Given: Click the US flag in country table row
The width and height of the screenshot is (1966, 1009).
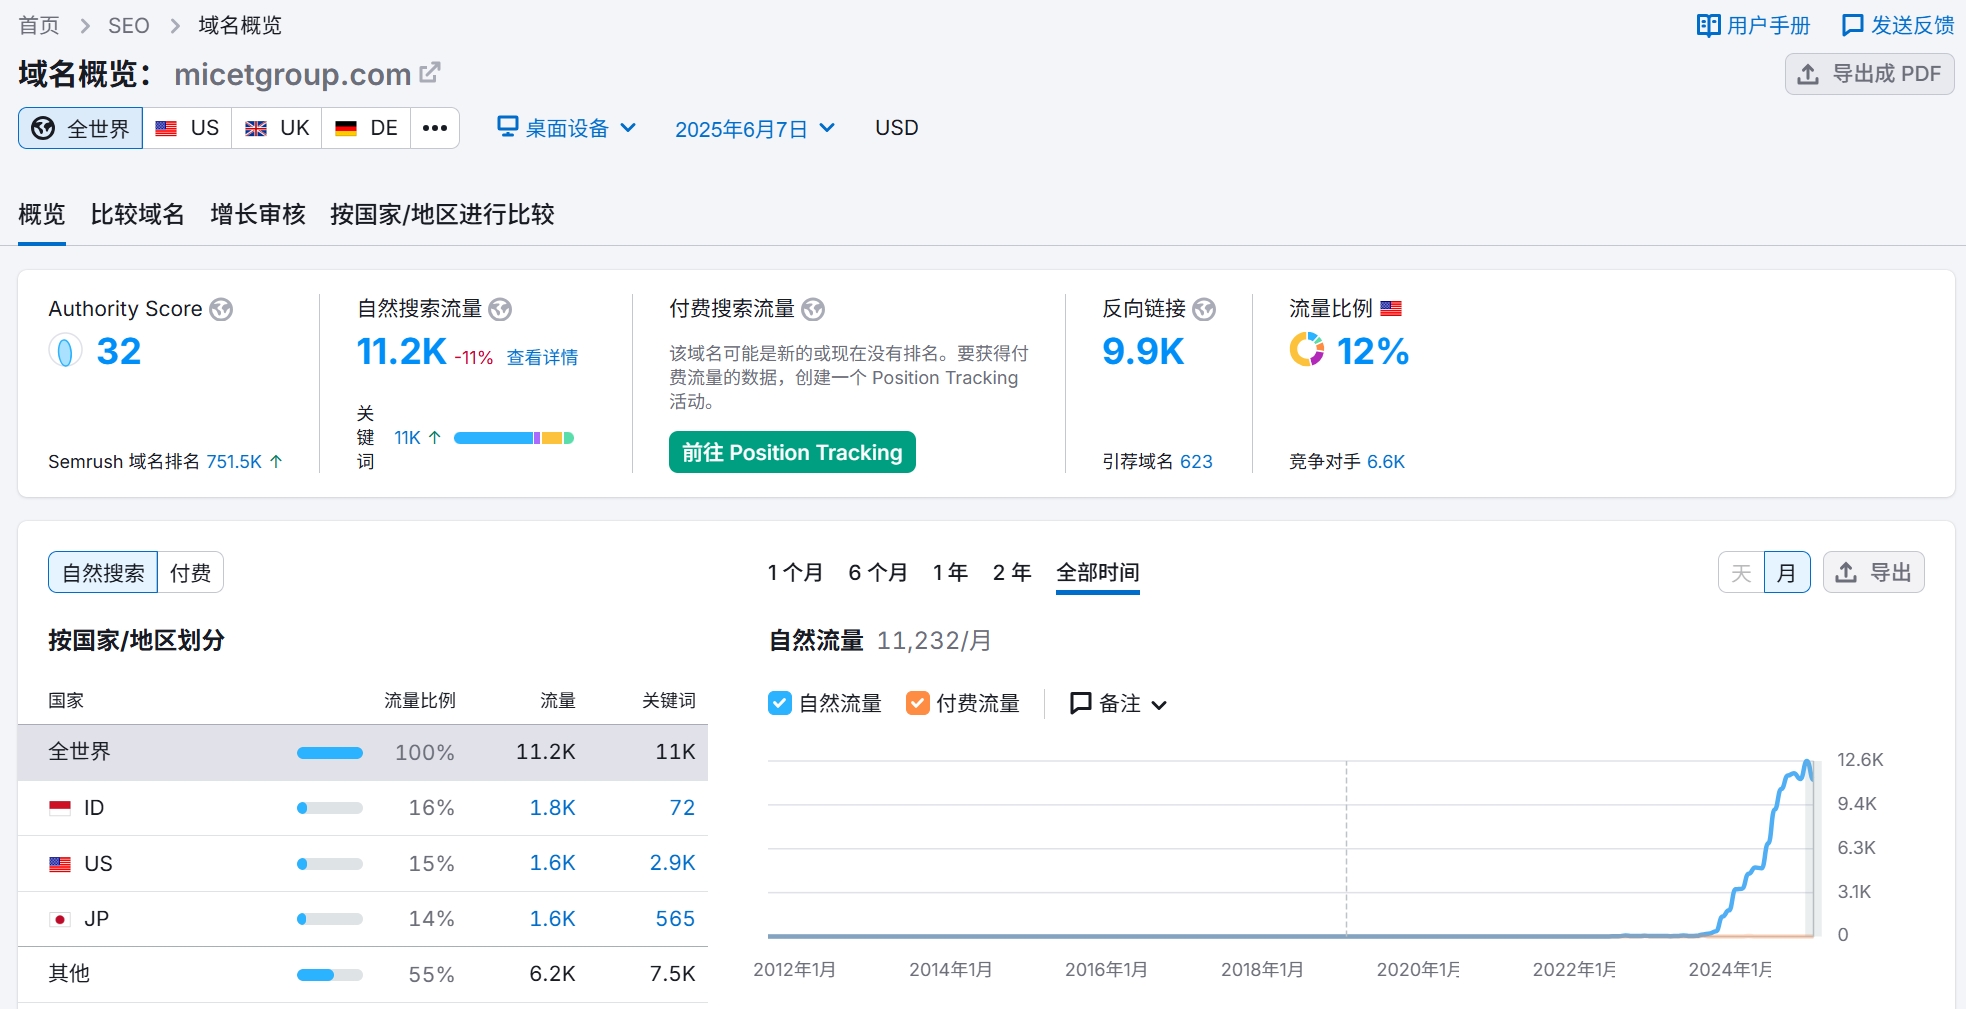Looking at the screenshot, I should pyautogui.click(x=60, y=863).
